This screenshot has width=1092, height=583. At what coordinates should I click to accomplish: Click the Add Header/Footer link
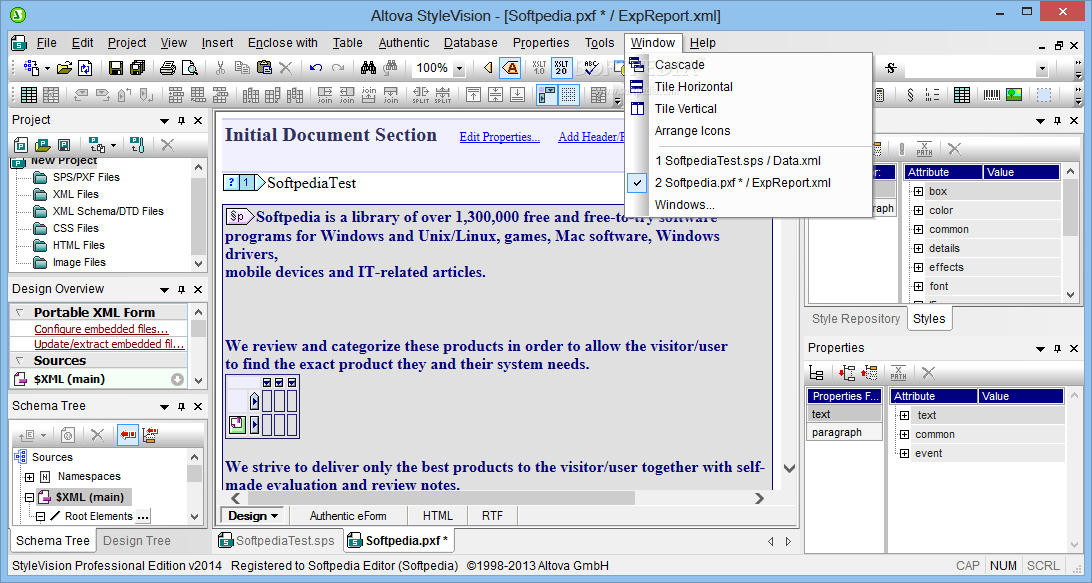coord(591,137)
